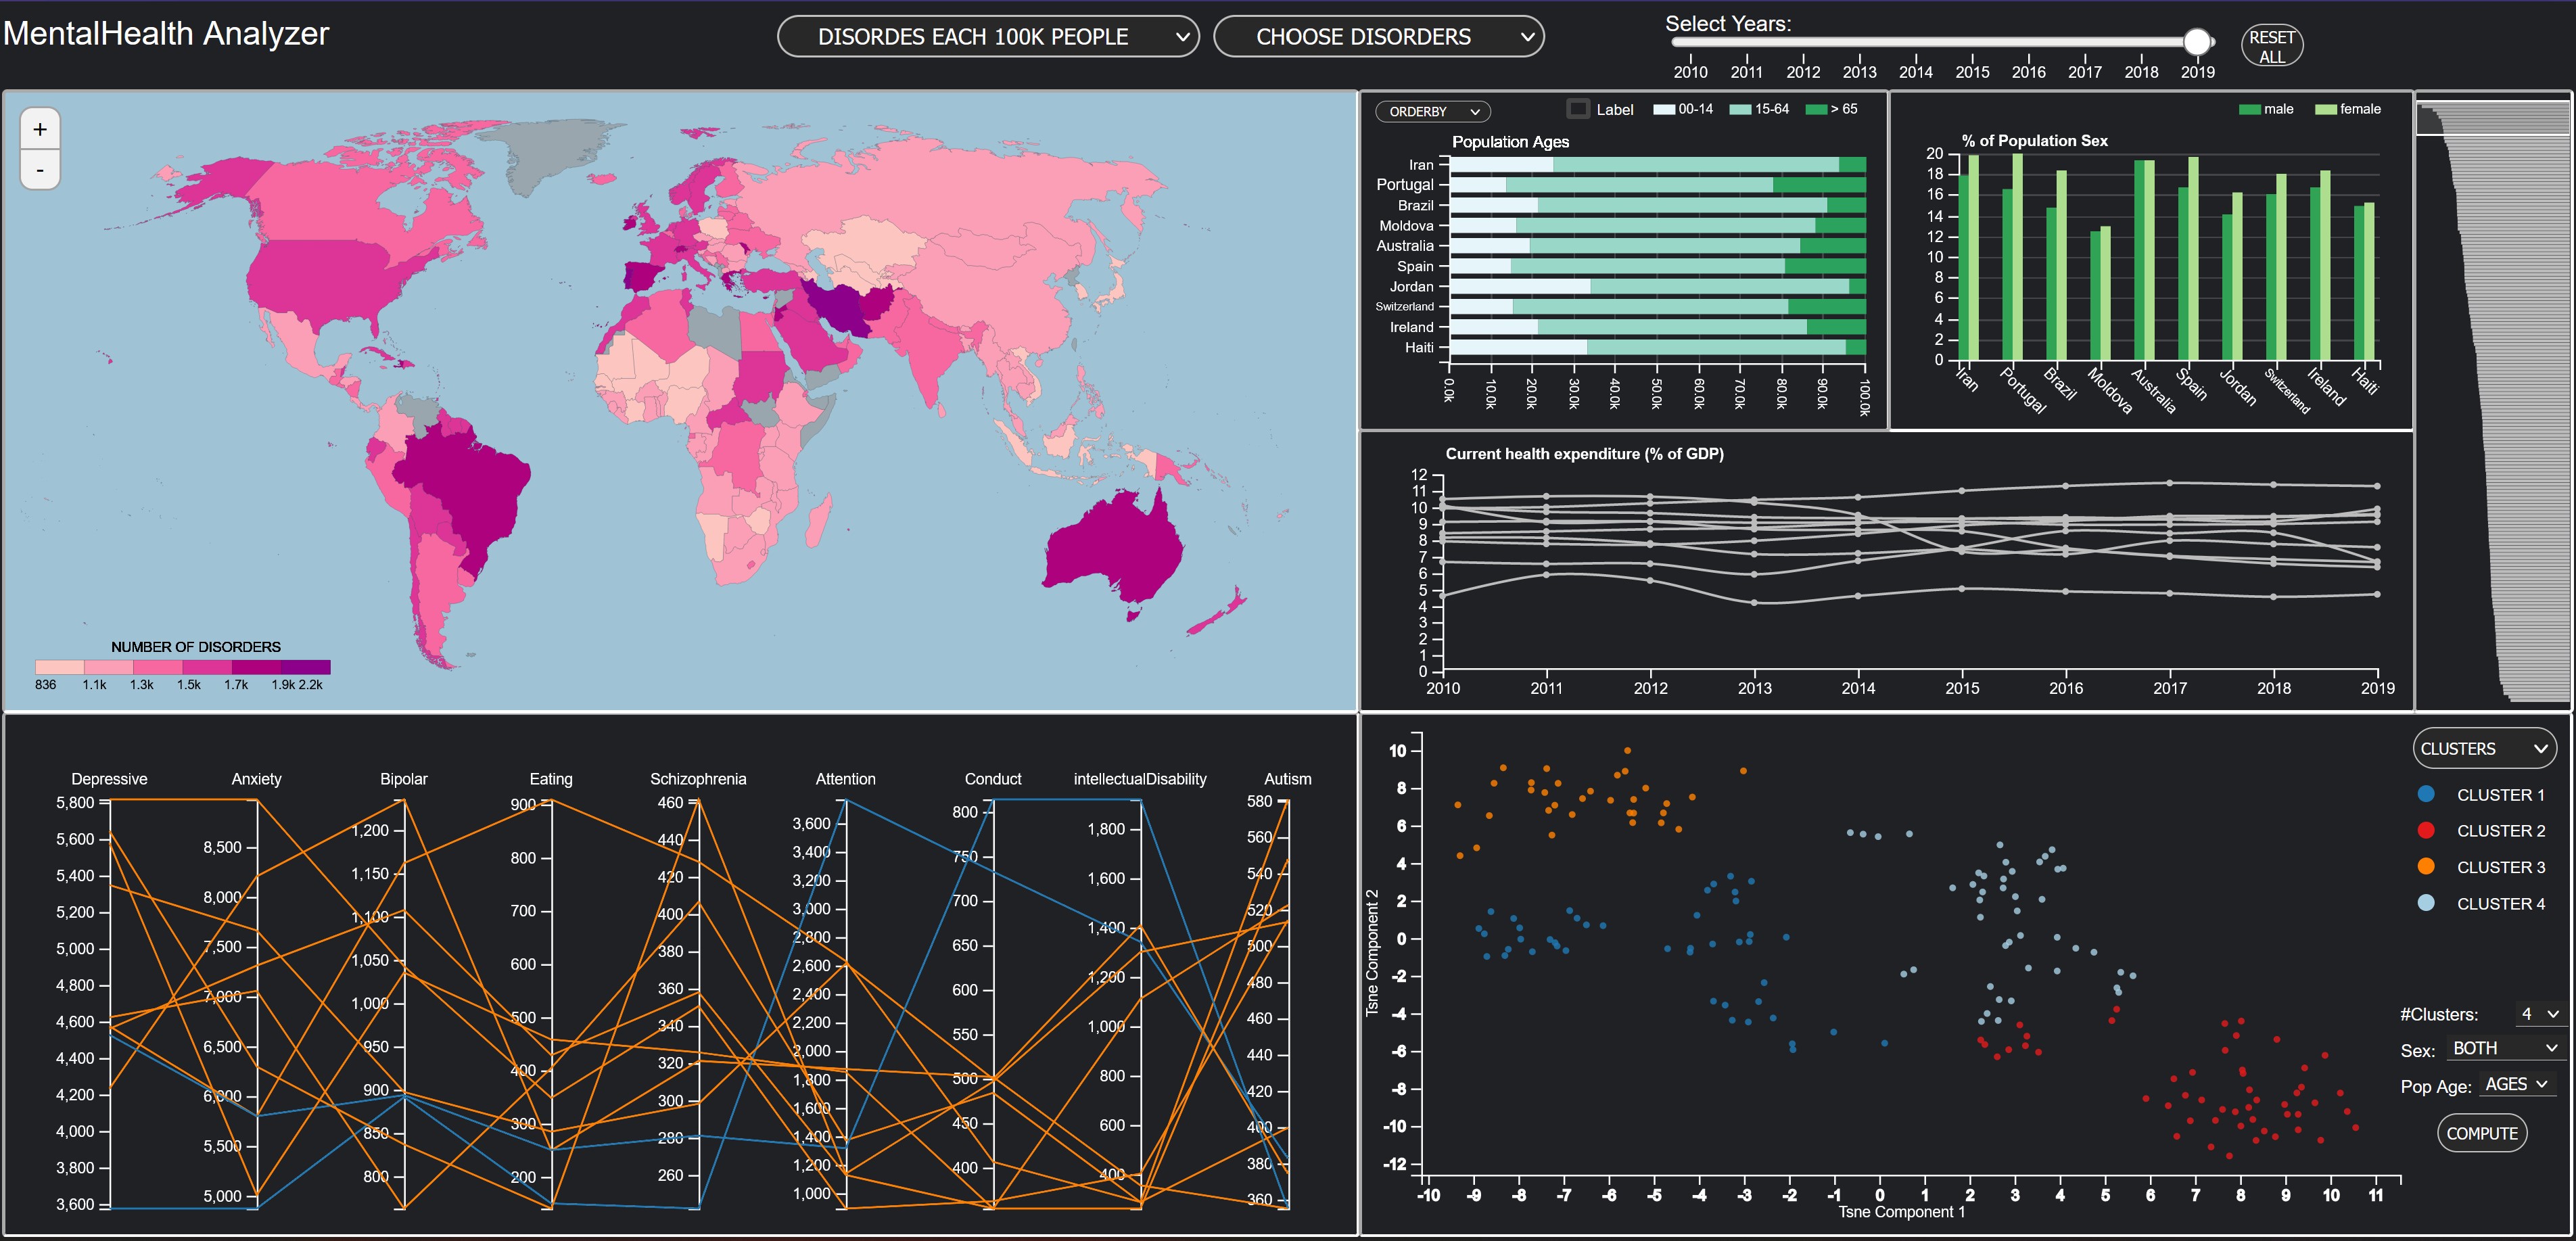Select the orange CLUSTER 3 dot

click(x=2427, y=866)
